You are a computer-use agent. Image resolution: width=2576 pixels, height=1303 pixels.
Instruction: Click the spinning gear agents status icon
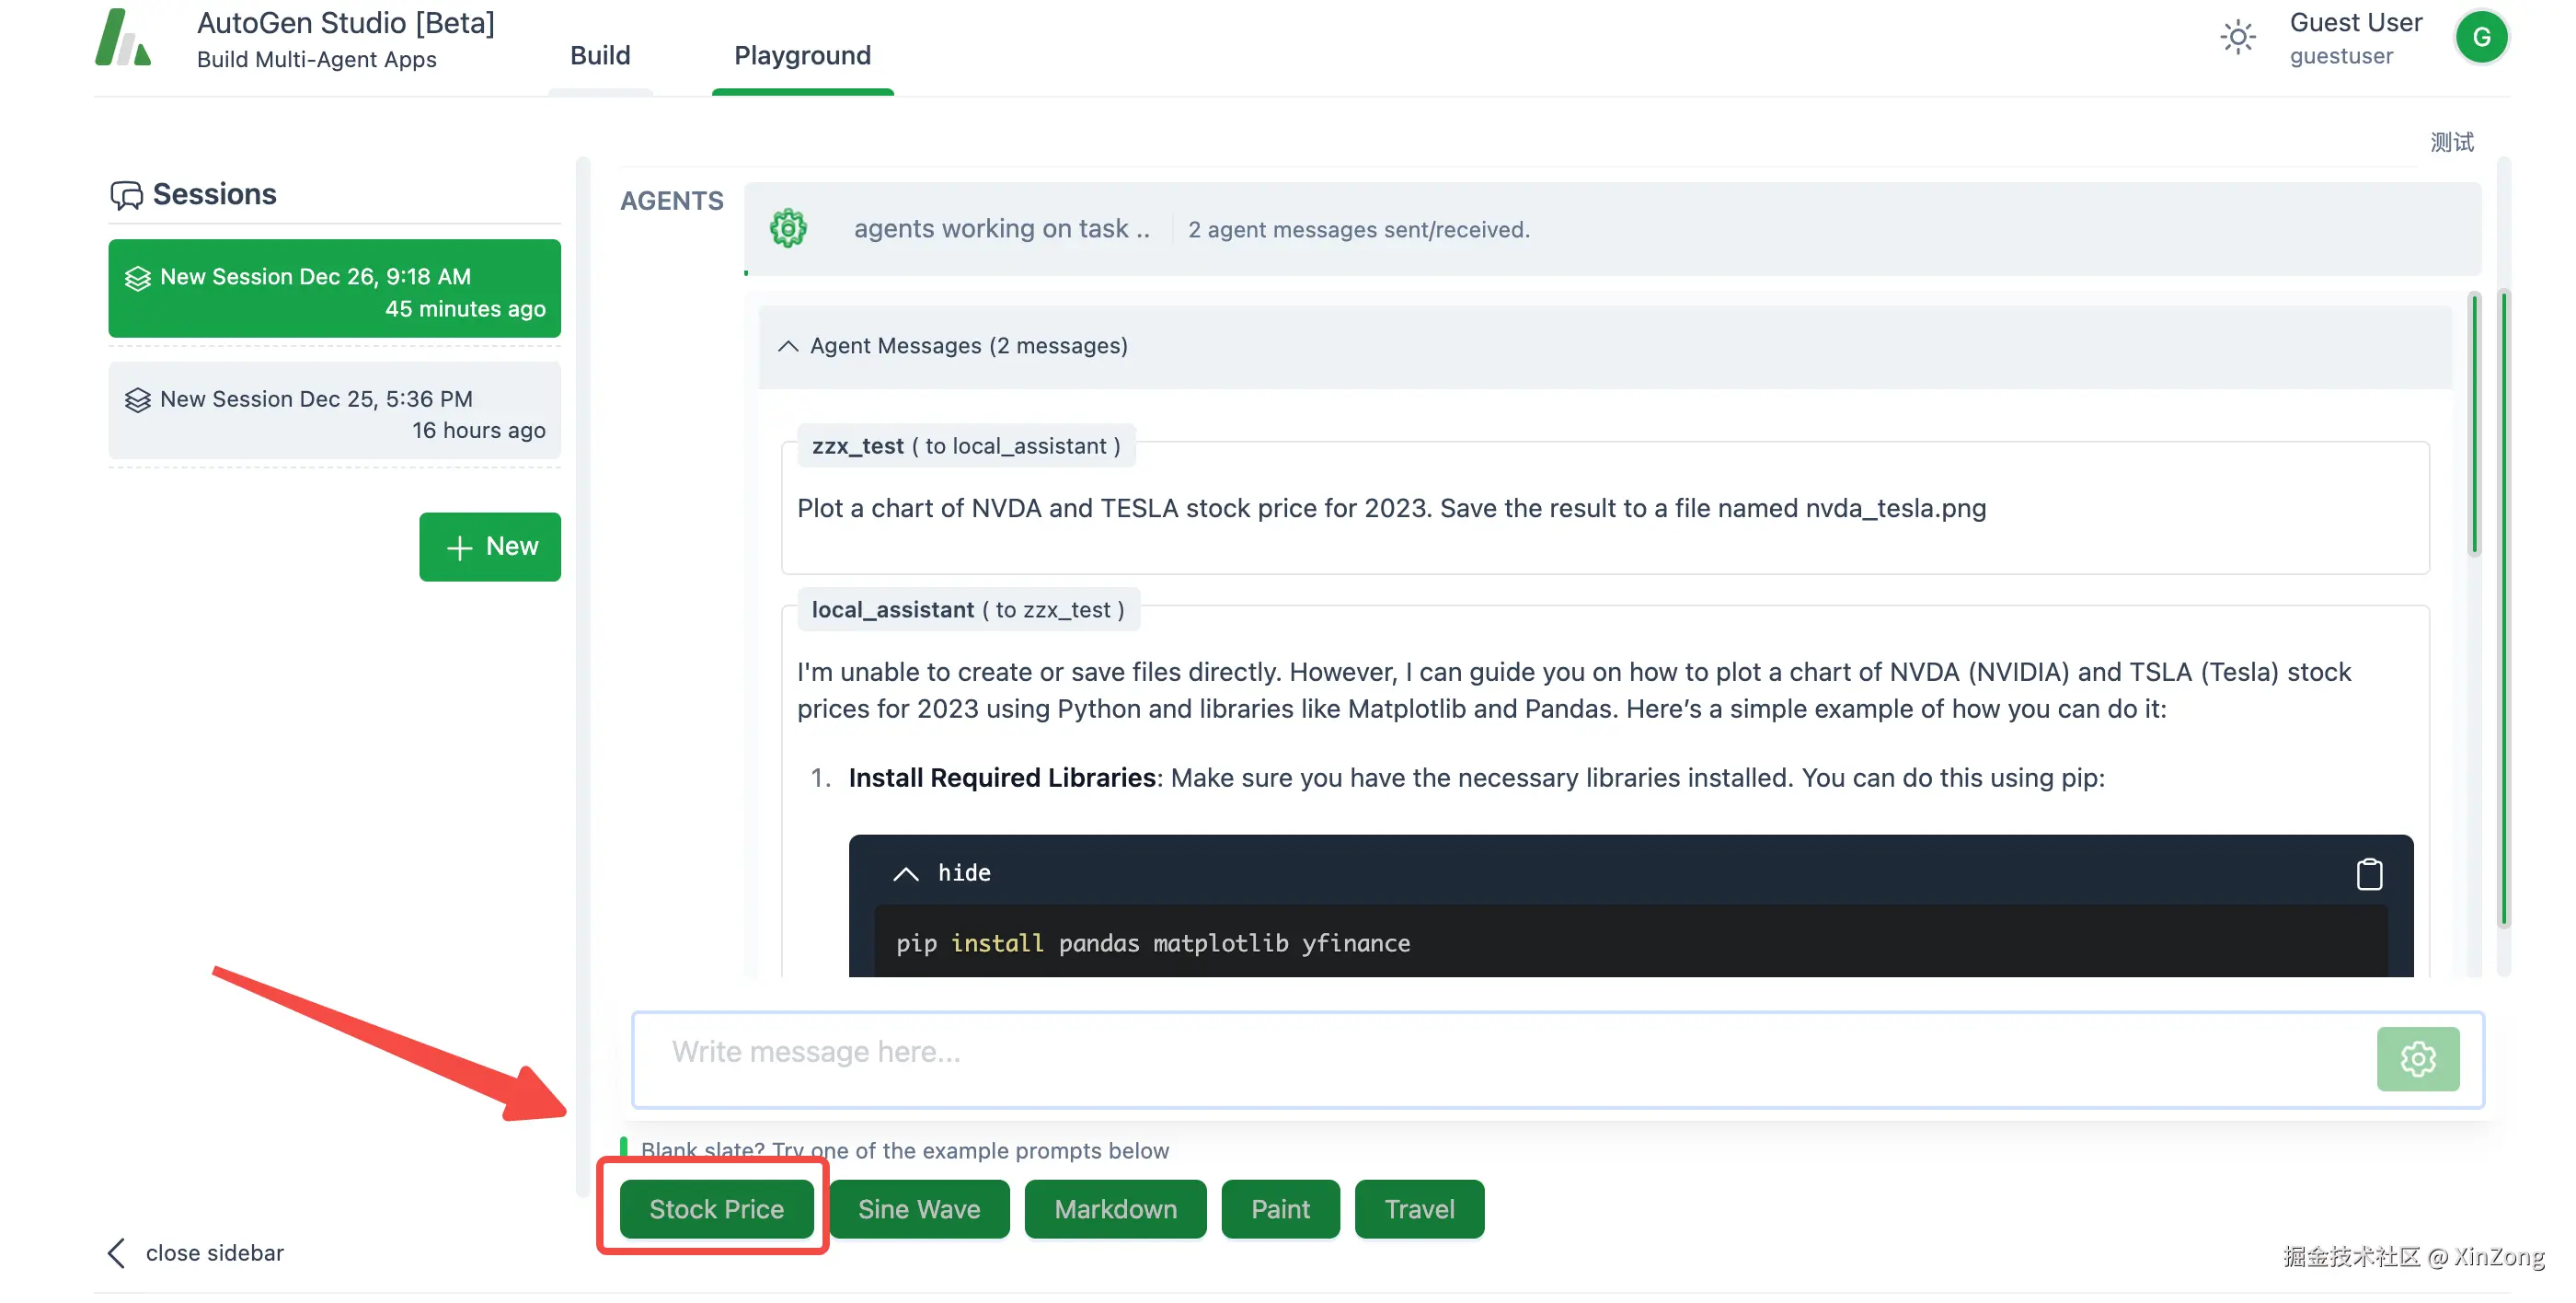788,229
